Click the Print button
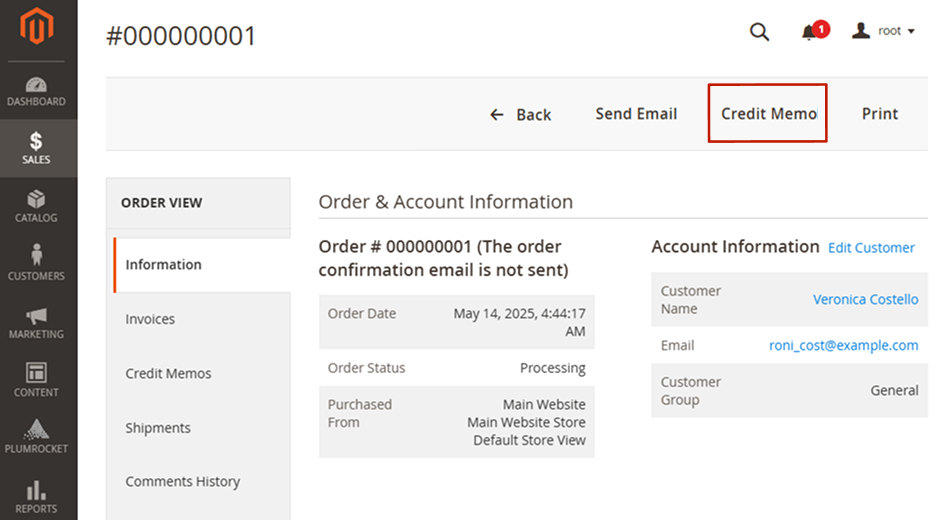 (x=880, y=114)
